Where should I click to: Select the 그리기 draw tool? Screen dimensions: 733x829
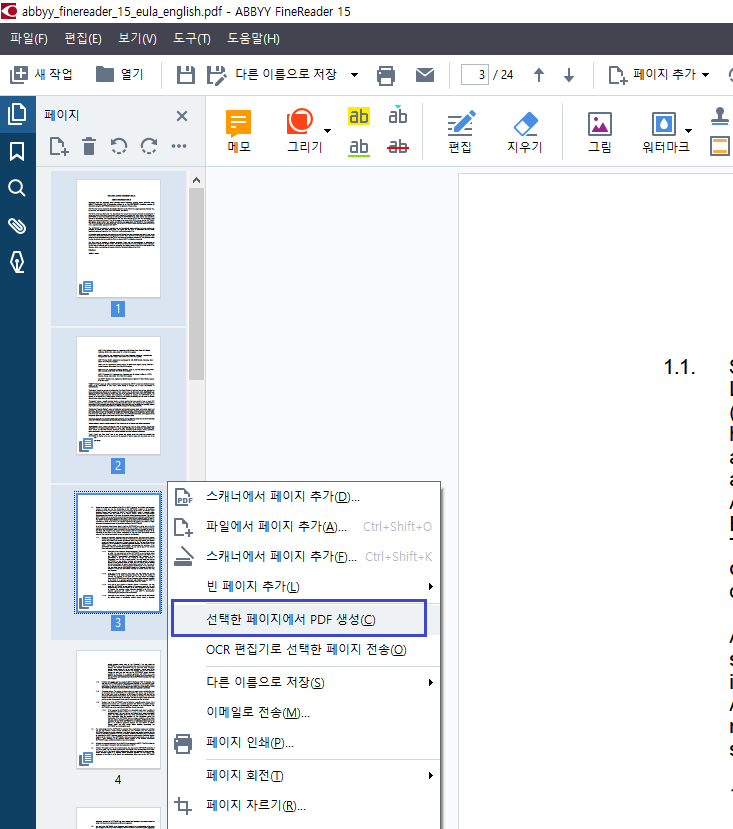[302, 131]
